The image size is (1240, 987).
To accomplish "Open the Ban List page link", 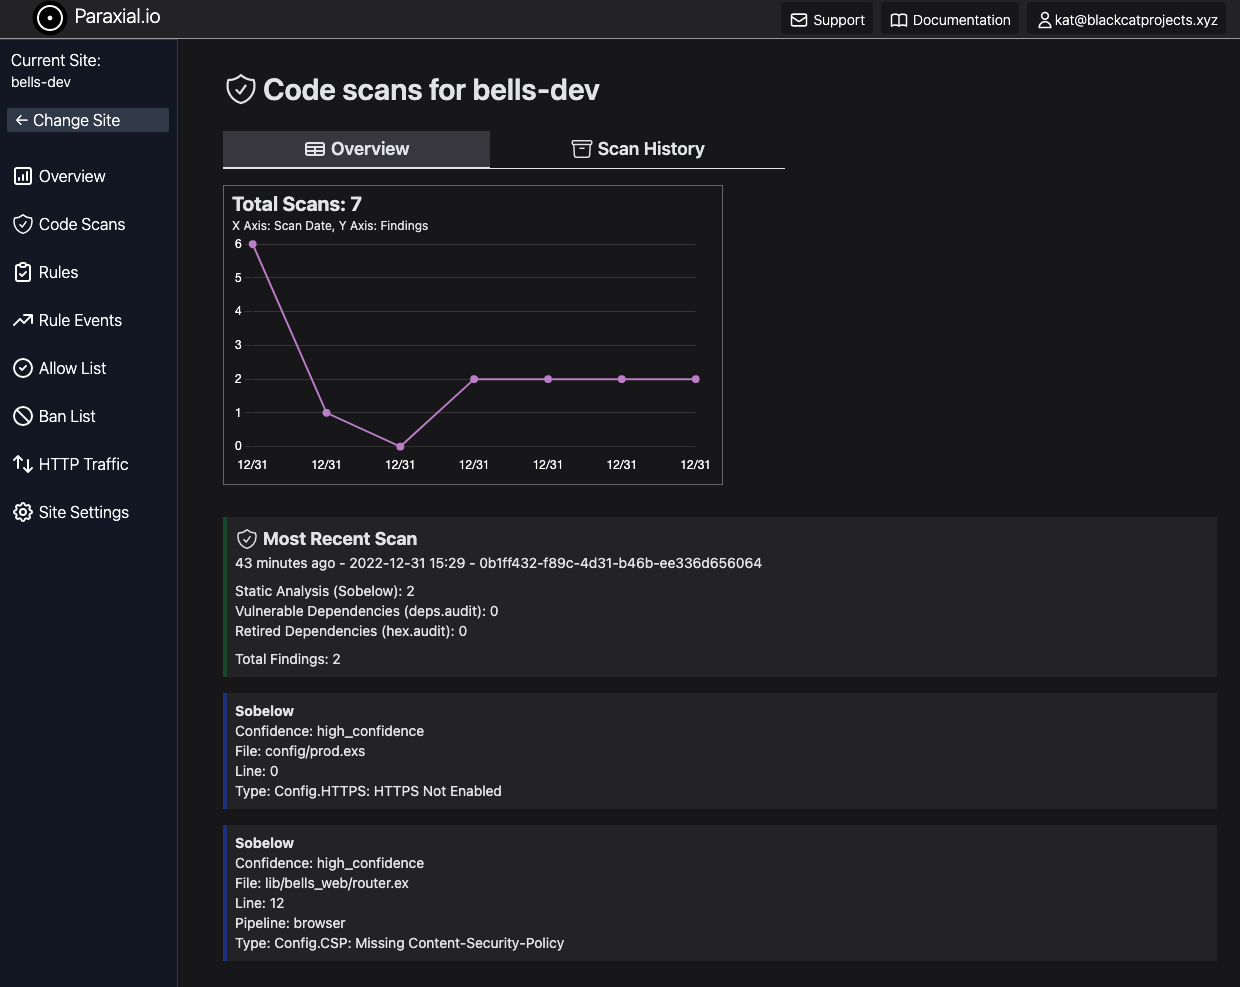I will (x=67, y=416).
